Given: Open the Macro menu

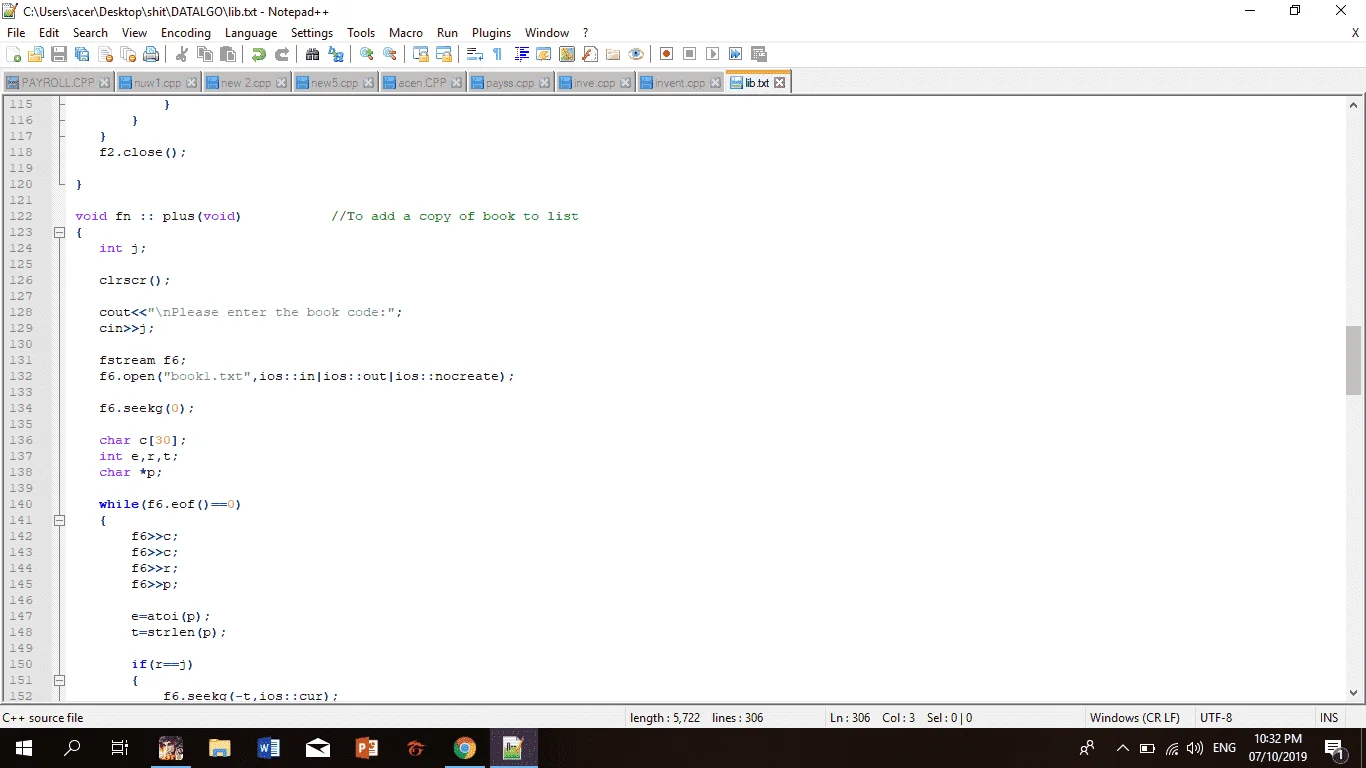Looking at the screenshot, I should coord(406,33).
